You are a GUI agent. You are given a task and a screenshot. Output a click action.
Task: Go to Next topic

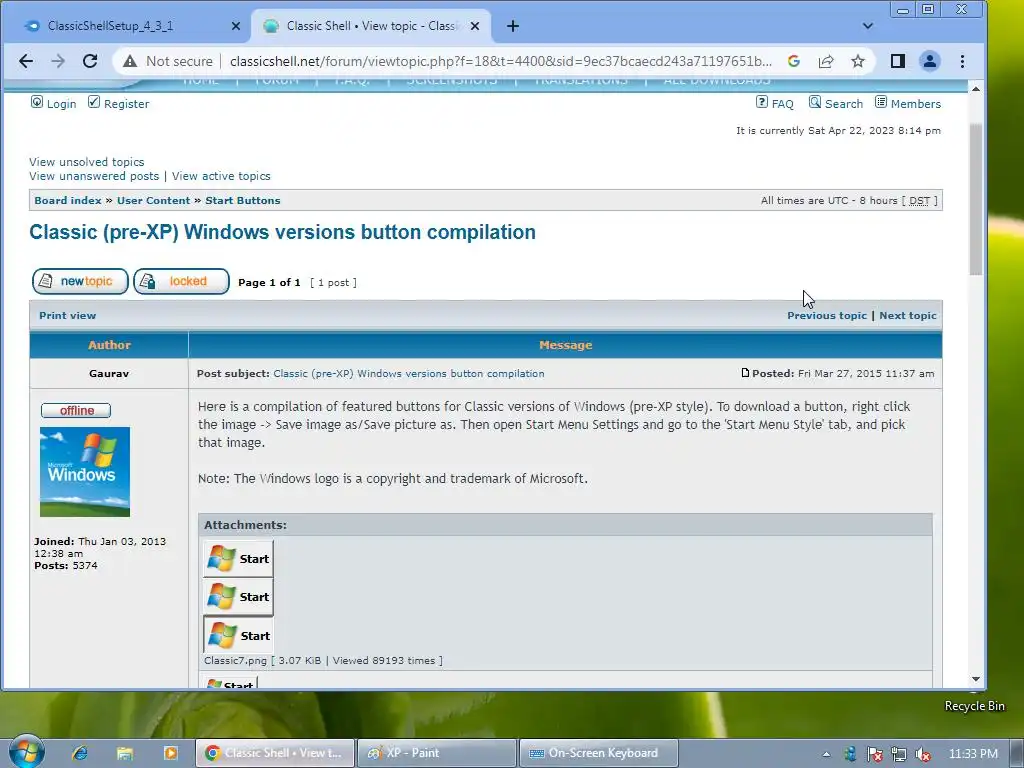[908, 315]
